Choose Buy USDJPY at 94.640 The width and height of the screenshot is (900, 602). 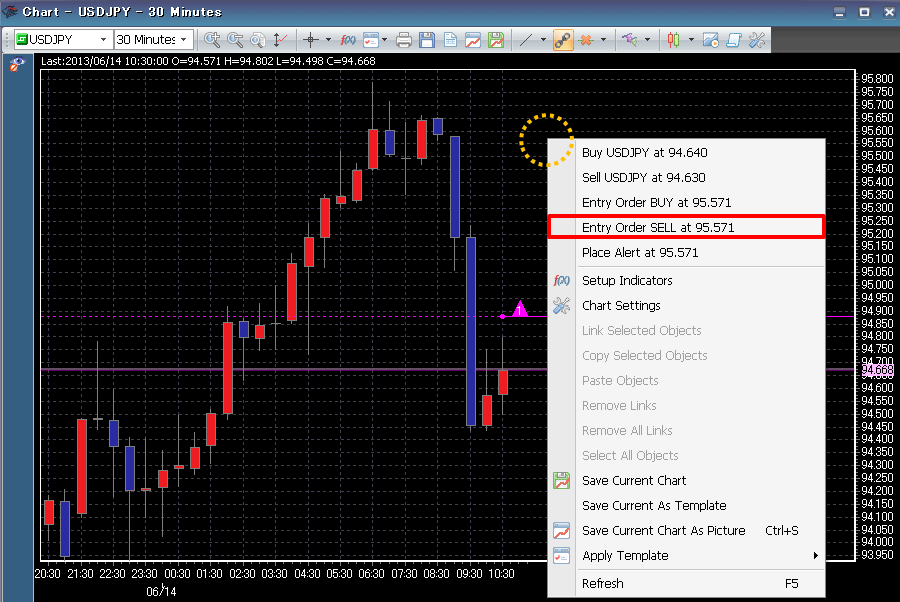686,152
